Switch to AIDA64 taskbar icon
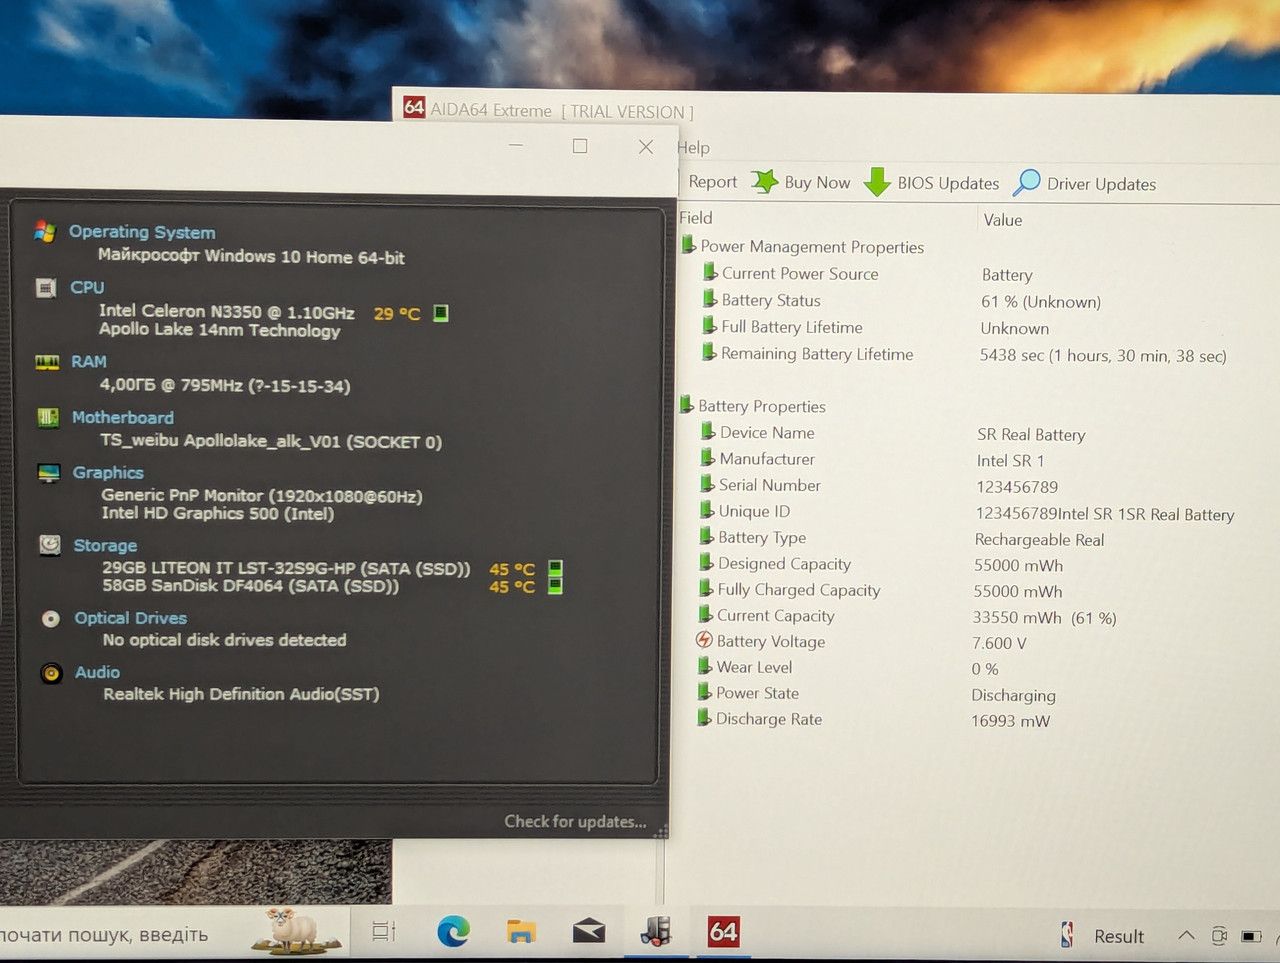 tap(723, 932)
